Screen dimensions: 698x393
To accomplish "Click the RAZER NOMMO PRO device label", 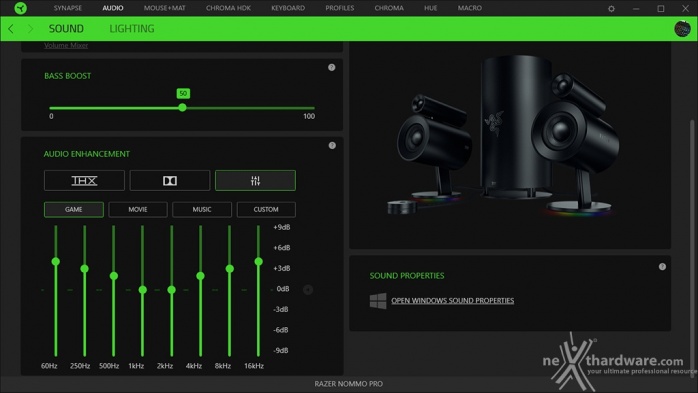I will [349, 384].
